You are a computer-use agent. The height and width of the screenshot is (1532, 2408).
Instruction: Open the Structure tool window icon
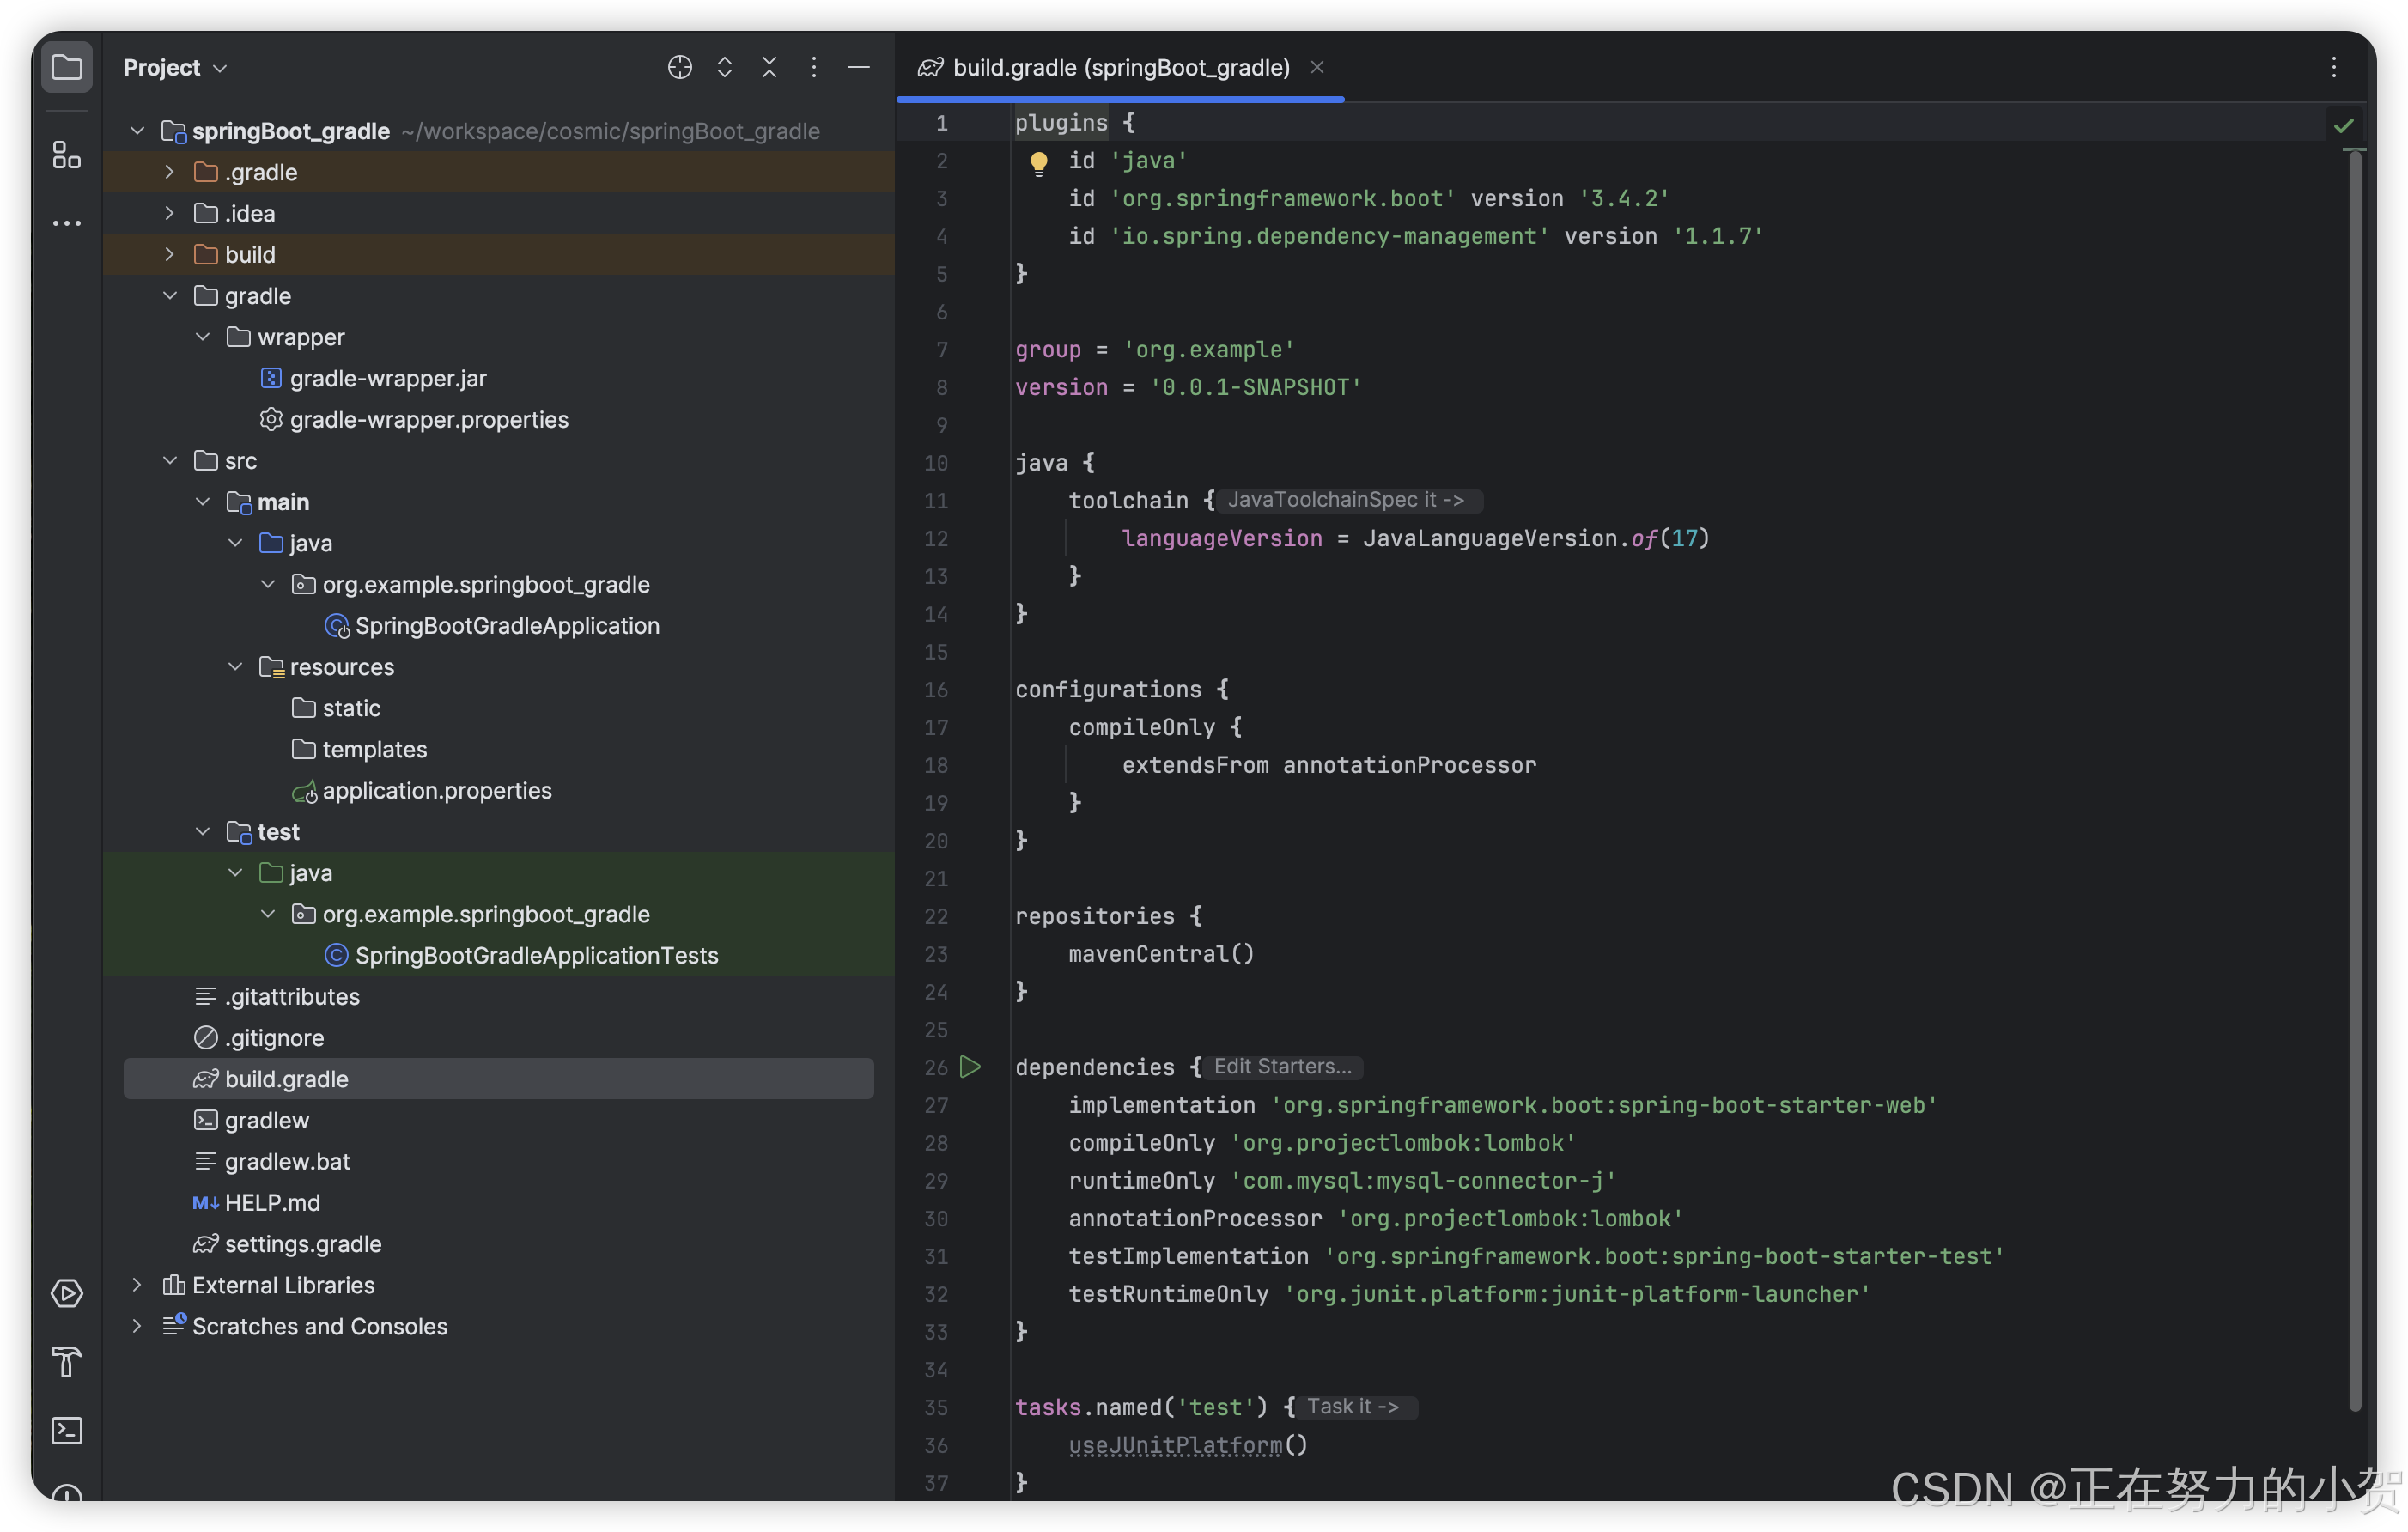pyautogui.click(x=66, y=155)
